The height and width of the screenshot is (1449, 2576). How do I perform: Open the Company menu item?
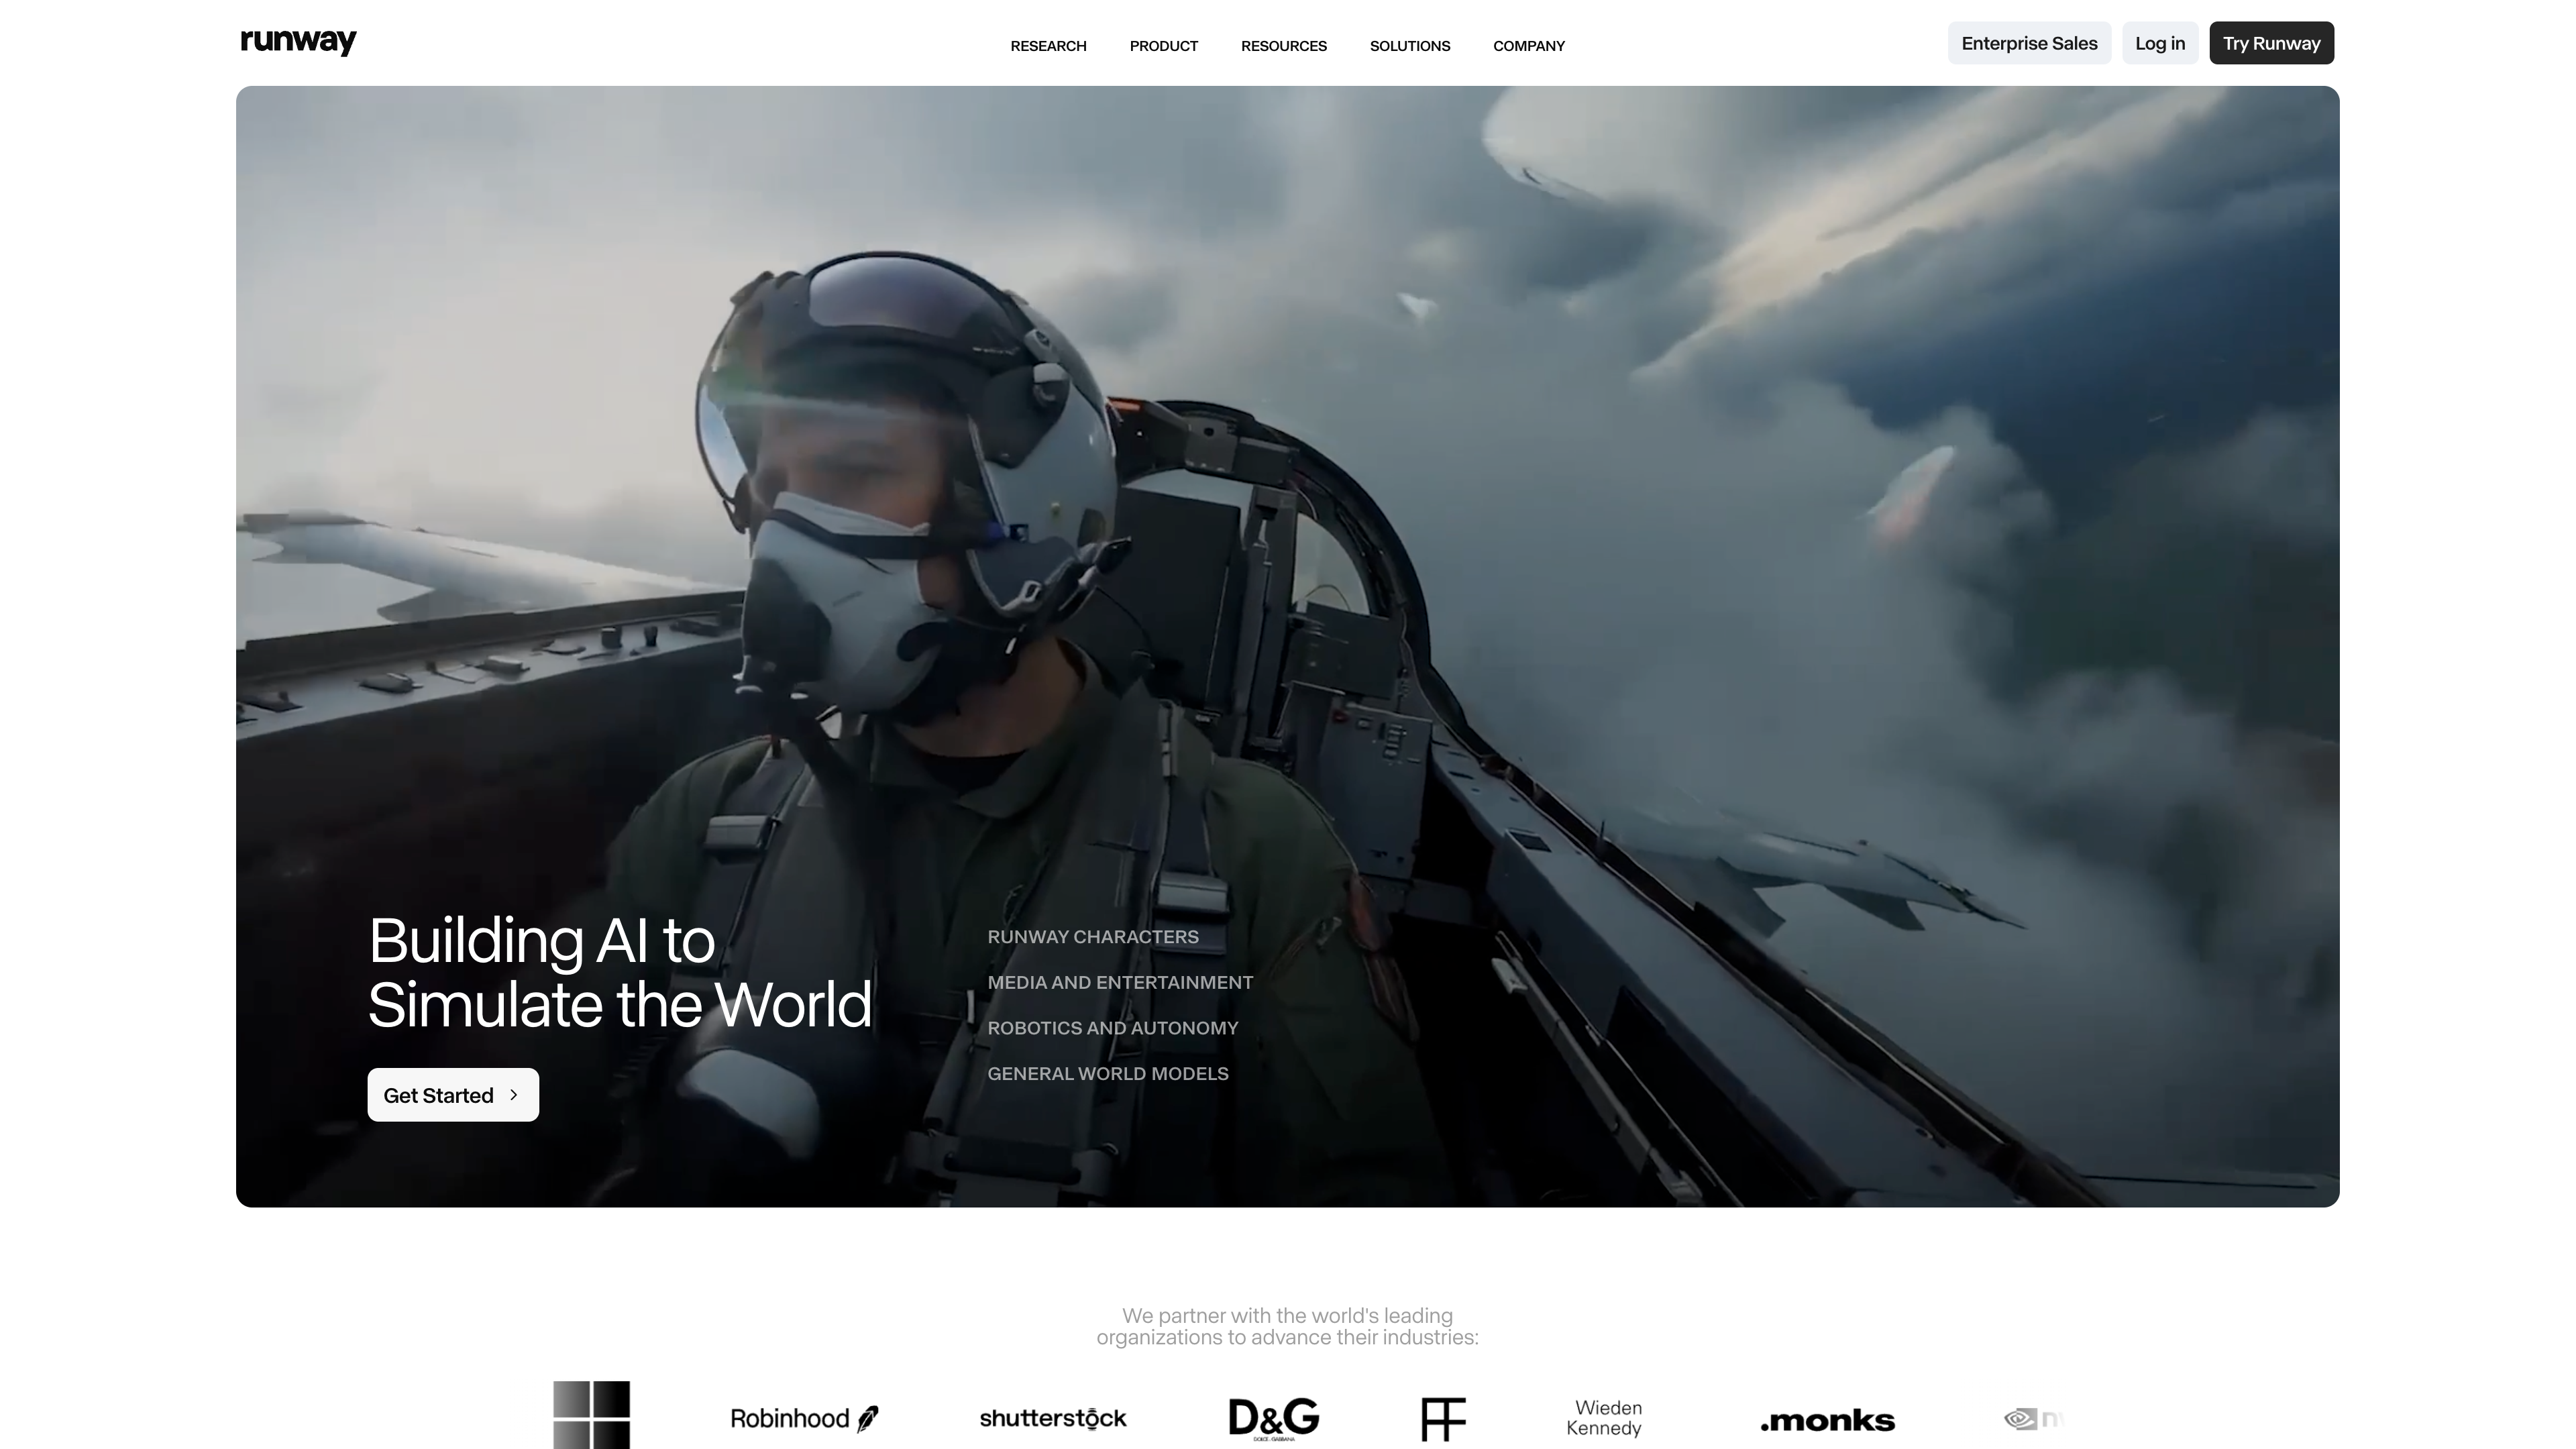click(1528, 46)
